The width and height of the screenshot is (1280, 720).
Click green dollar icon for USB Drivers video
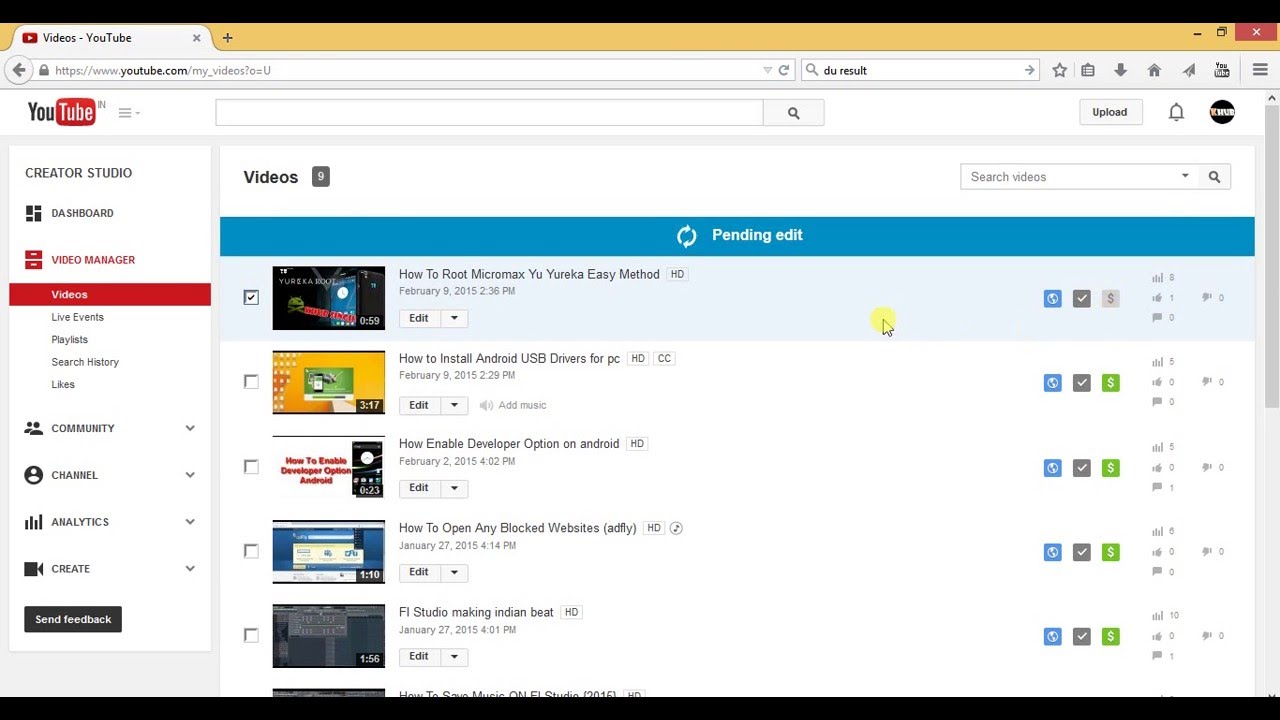pyautogui.click(x=1110, y=382)
